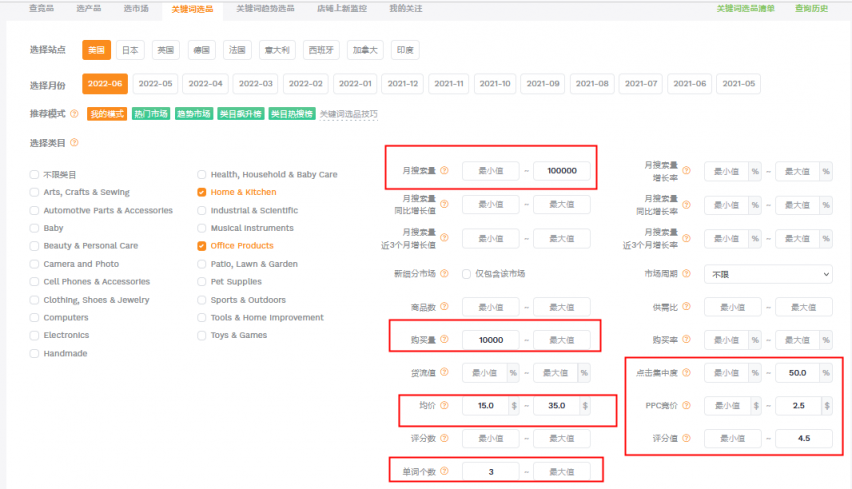The height and width of the screenshot is (489, 852).
Task: Check 仅包含该市场 option
Action: pyautogui.click(x=466, y=274)
